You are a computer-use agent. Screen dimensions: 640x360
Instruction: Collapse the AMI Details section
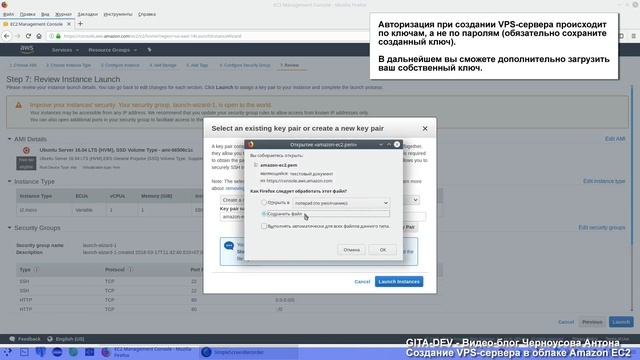pos(9,139)
